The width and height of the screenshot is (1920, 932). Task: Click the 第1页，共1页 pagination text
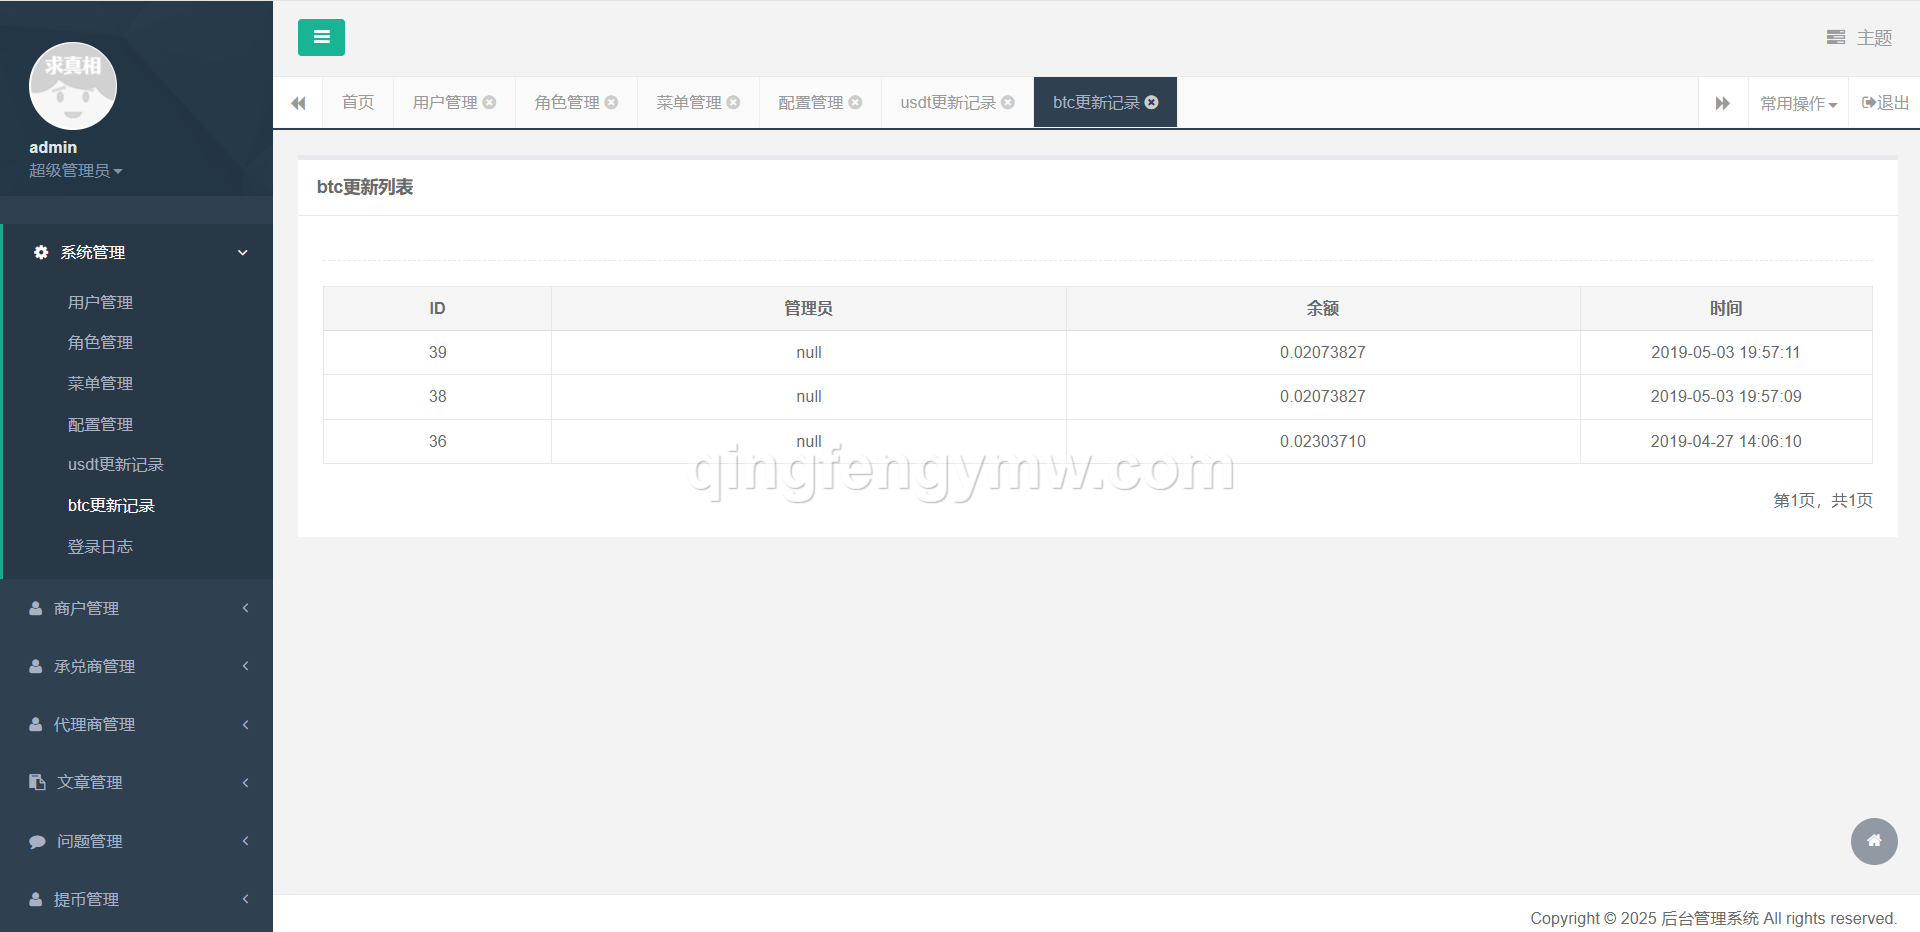[1823, 500]
